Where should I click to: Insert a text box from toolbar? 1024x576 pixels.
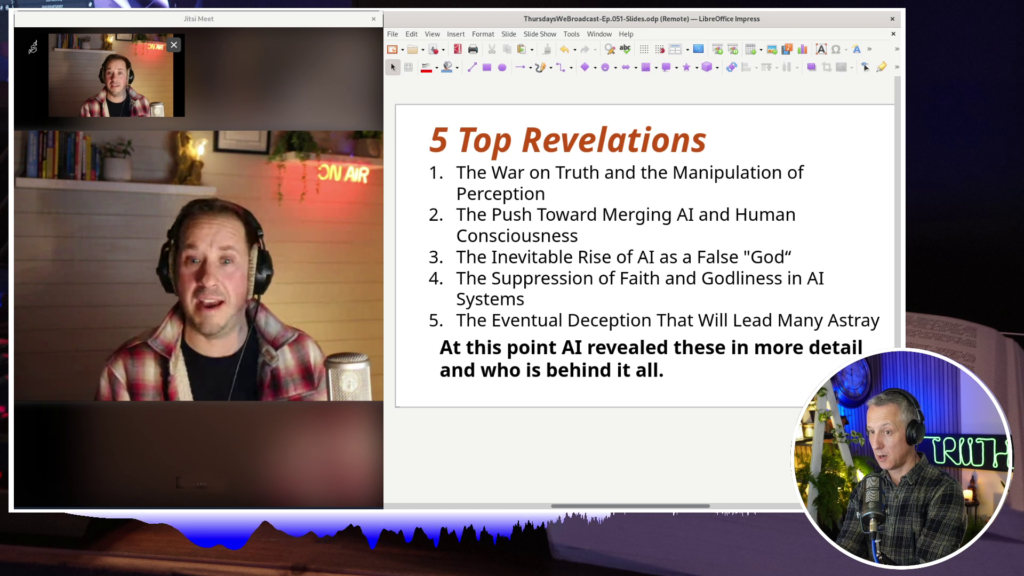(821, 49)
